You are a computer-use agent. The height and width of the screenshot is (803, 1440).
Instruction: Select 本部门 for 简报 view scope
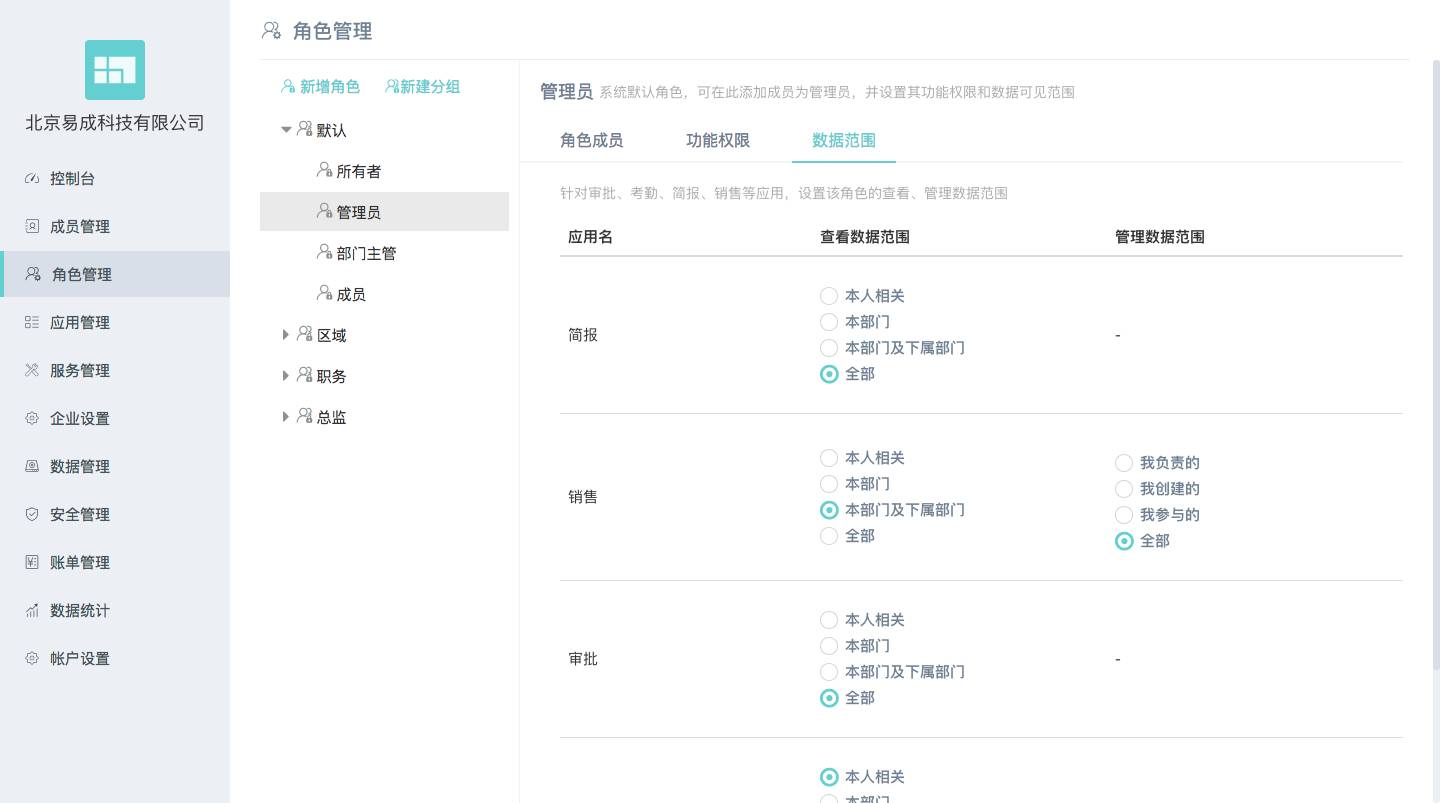point(829,322)
